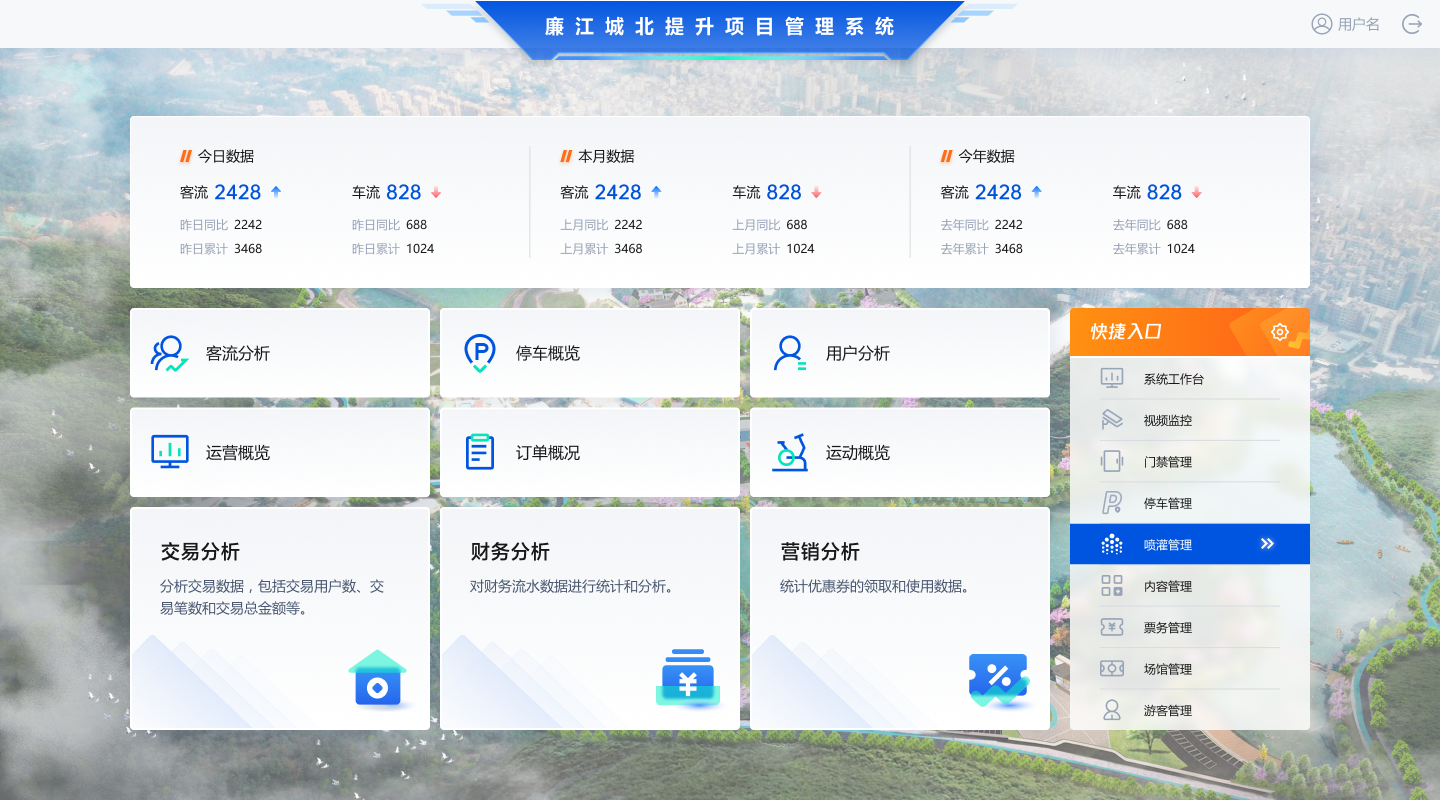This screenshot has width=1440, height=800.
Task: Open quick entry settings gear icon
Action: 1280,332
